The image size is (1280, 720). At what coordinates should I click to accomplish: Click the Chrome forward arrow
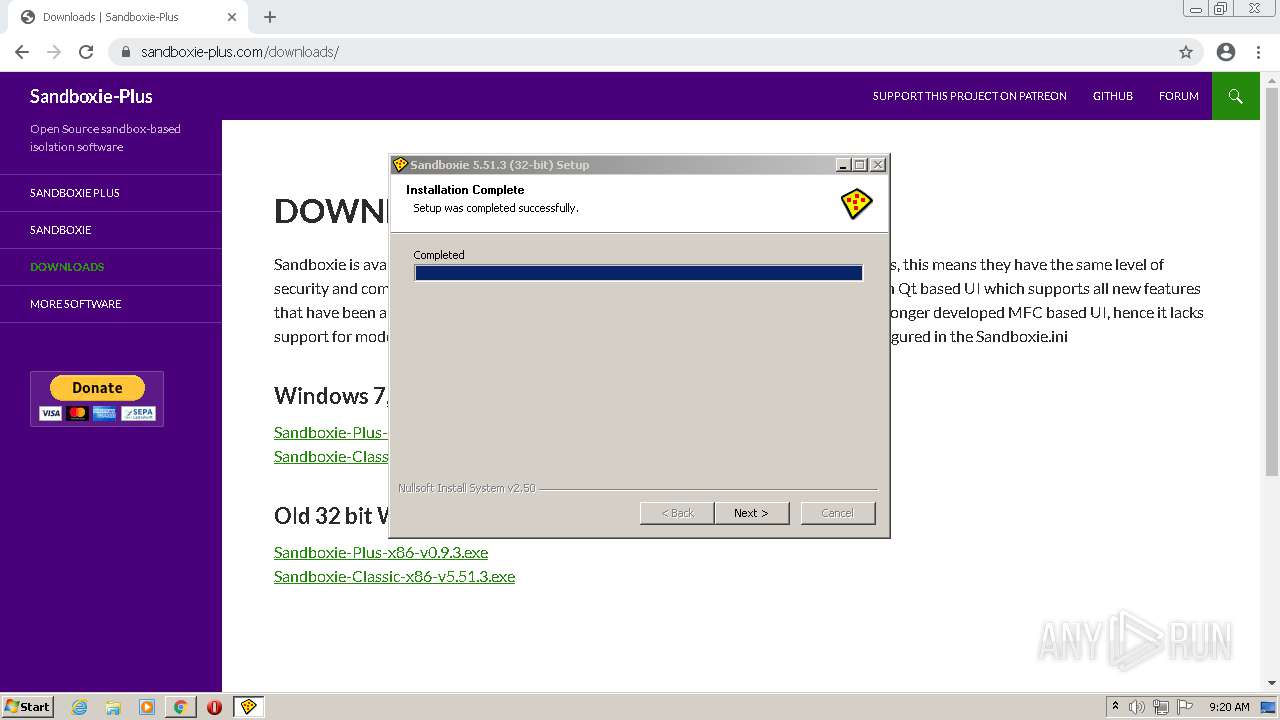(x=54, y=52)
